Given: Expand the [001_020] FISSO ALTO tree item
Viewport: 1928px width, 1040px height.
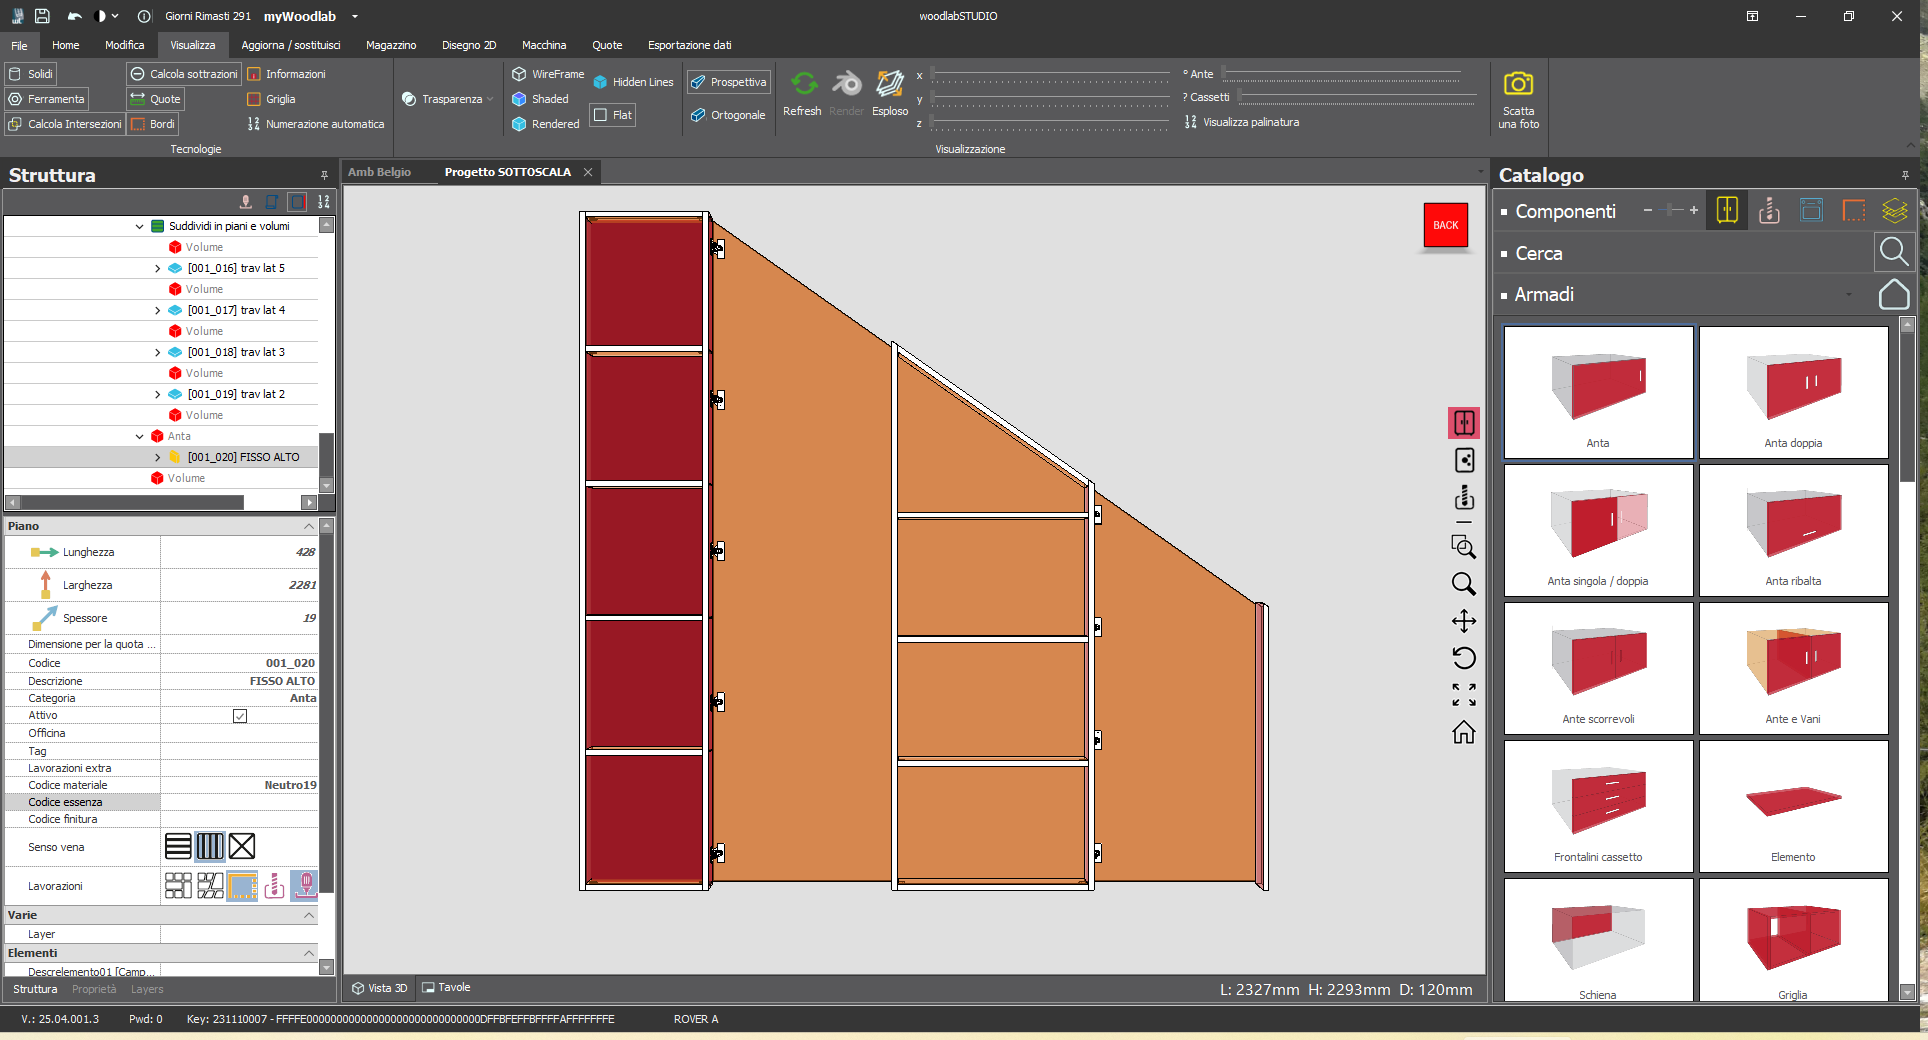Looking at the screenshot, I should [x=157, y=457].
